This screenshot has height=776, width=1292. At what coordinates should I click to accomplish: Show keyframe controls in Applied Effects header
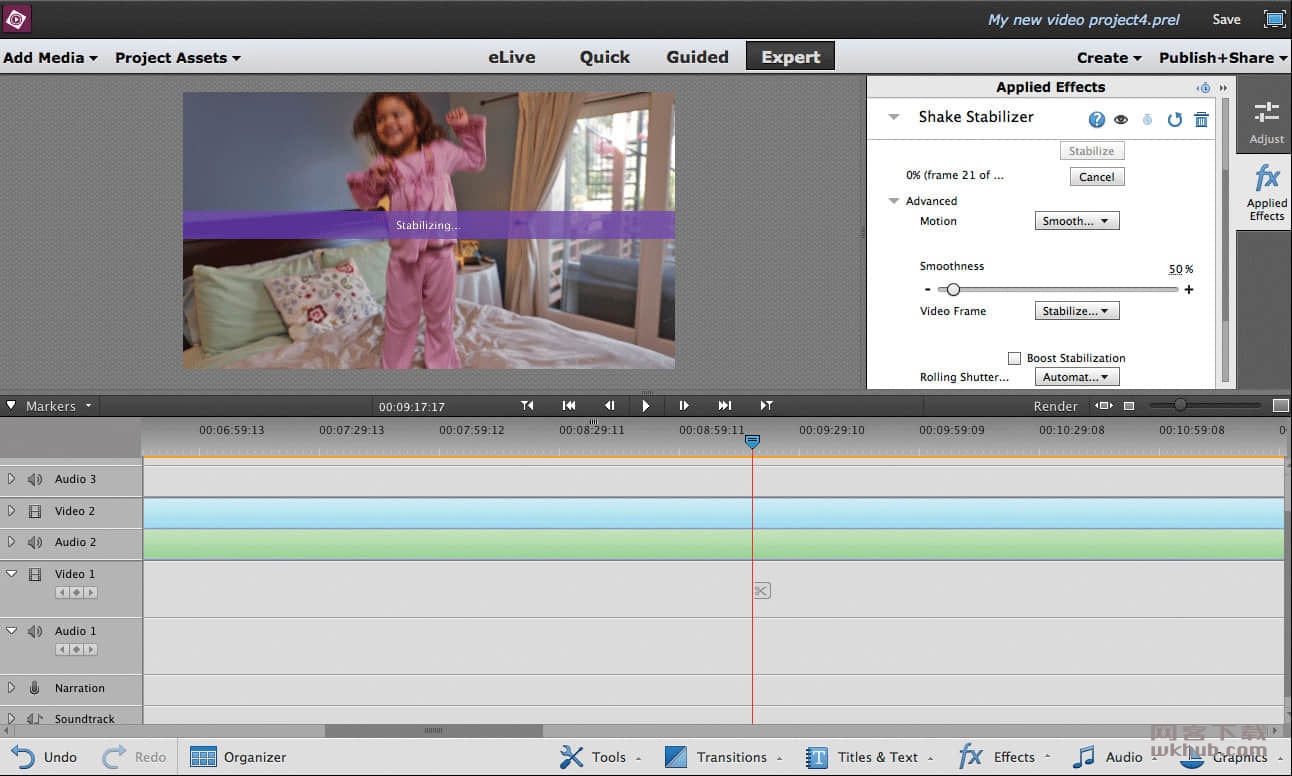pos(1204,88)
